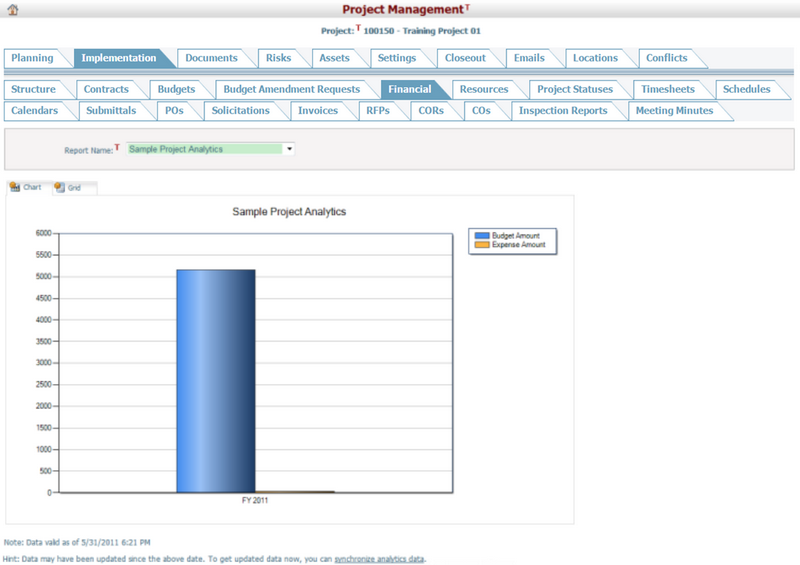Click the Expense Amount legend swatch

[482, 244]
